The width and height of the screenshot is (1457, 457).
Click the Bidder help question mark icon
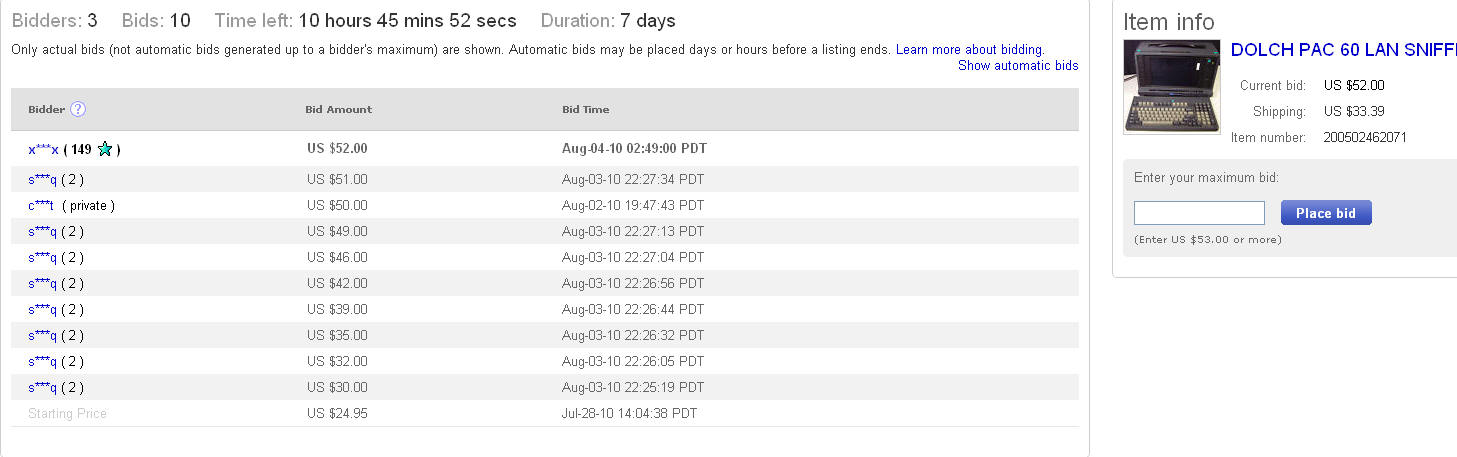pyautogui.click(x=78, y=109)
